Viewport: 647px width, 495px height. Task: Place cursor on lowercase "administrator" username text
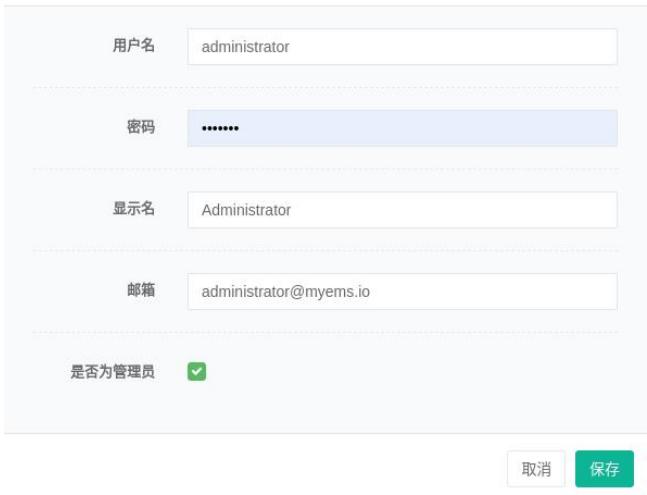click(x=245, y=46)
